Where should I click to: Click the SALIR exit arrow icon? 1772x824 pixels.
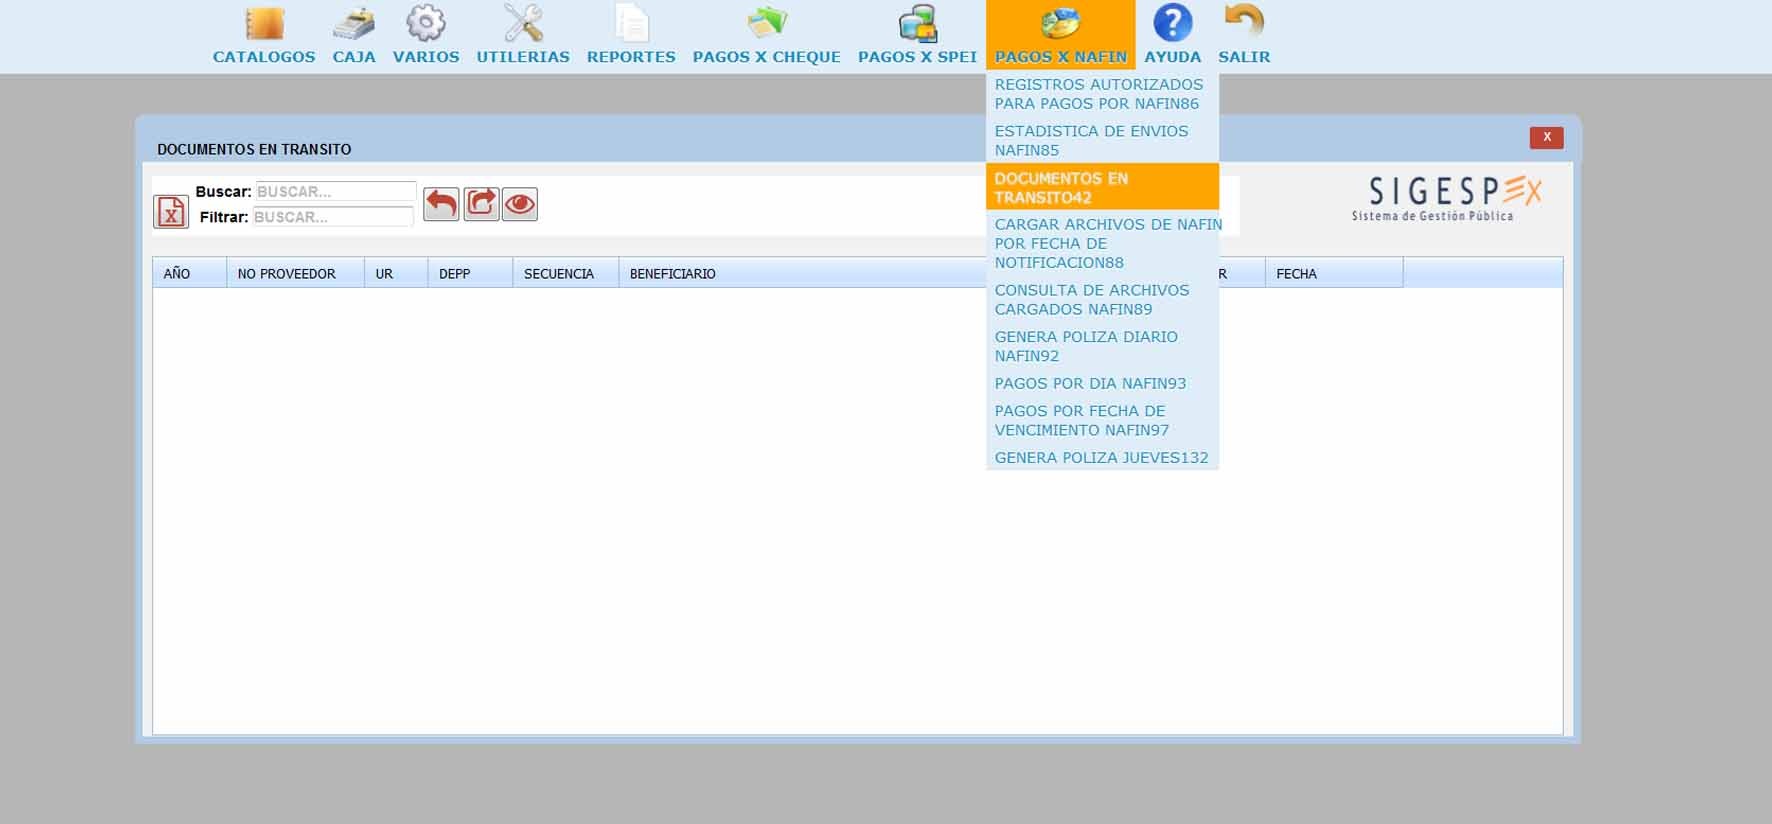(x=1244, y=23)
